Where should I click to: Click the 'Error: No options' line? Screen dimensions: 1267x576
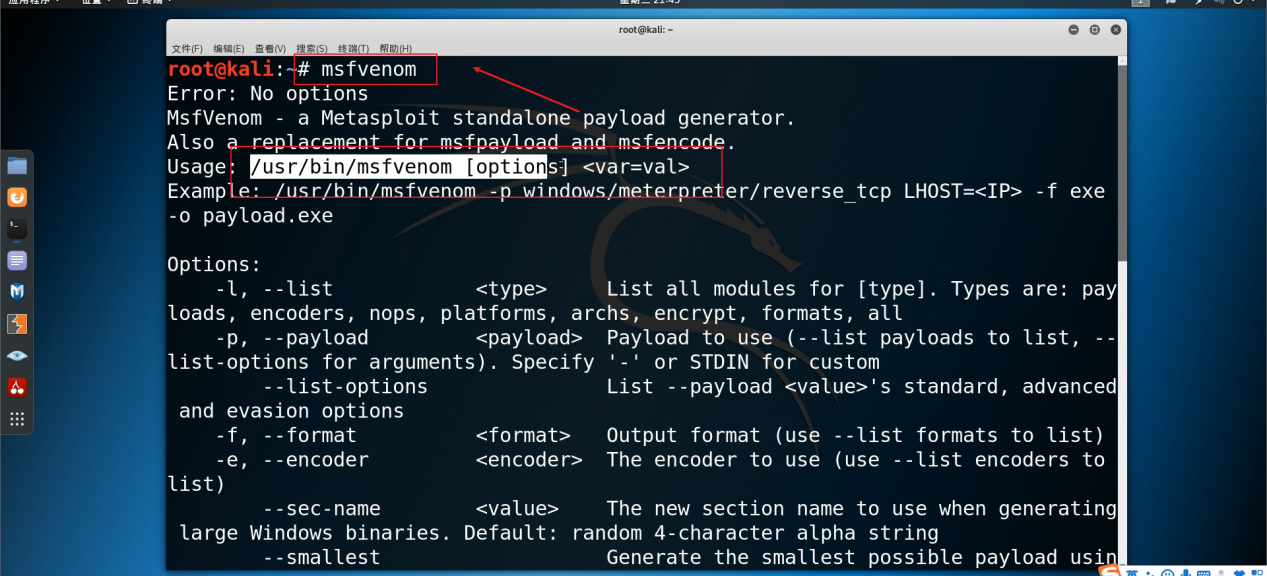[268, 94]
